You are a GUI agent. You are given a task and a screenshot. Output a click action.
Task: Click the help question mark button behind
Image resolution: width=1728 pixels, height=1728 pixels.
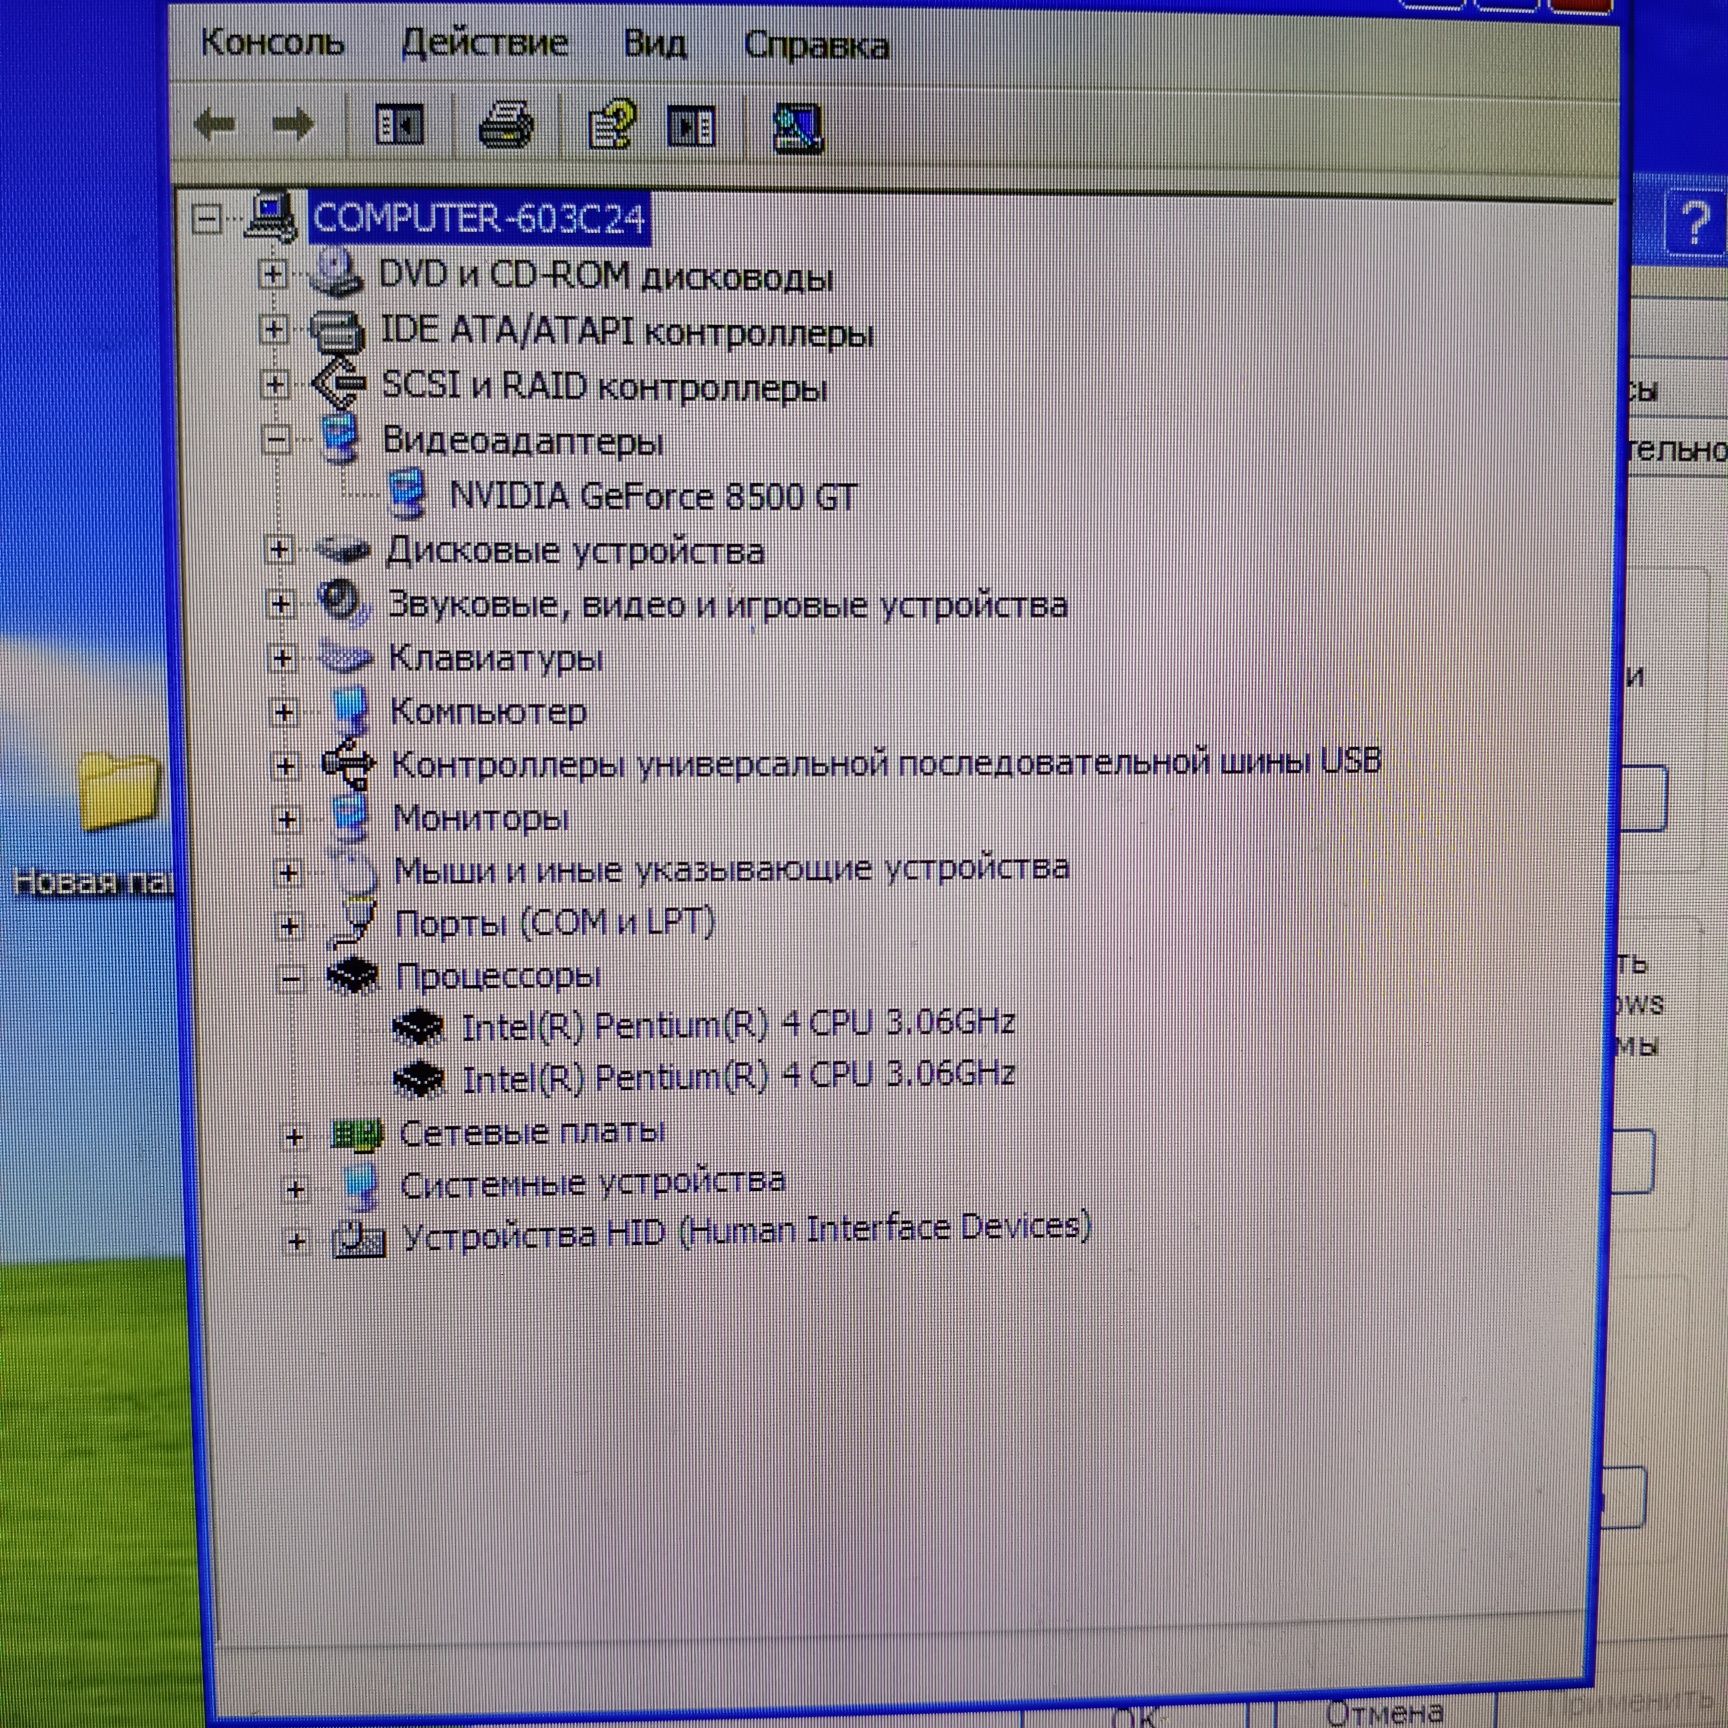coord(1694,222)
